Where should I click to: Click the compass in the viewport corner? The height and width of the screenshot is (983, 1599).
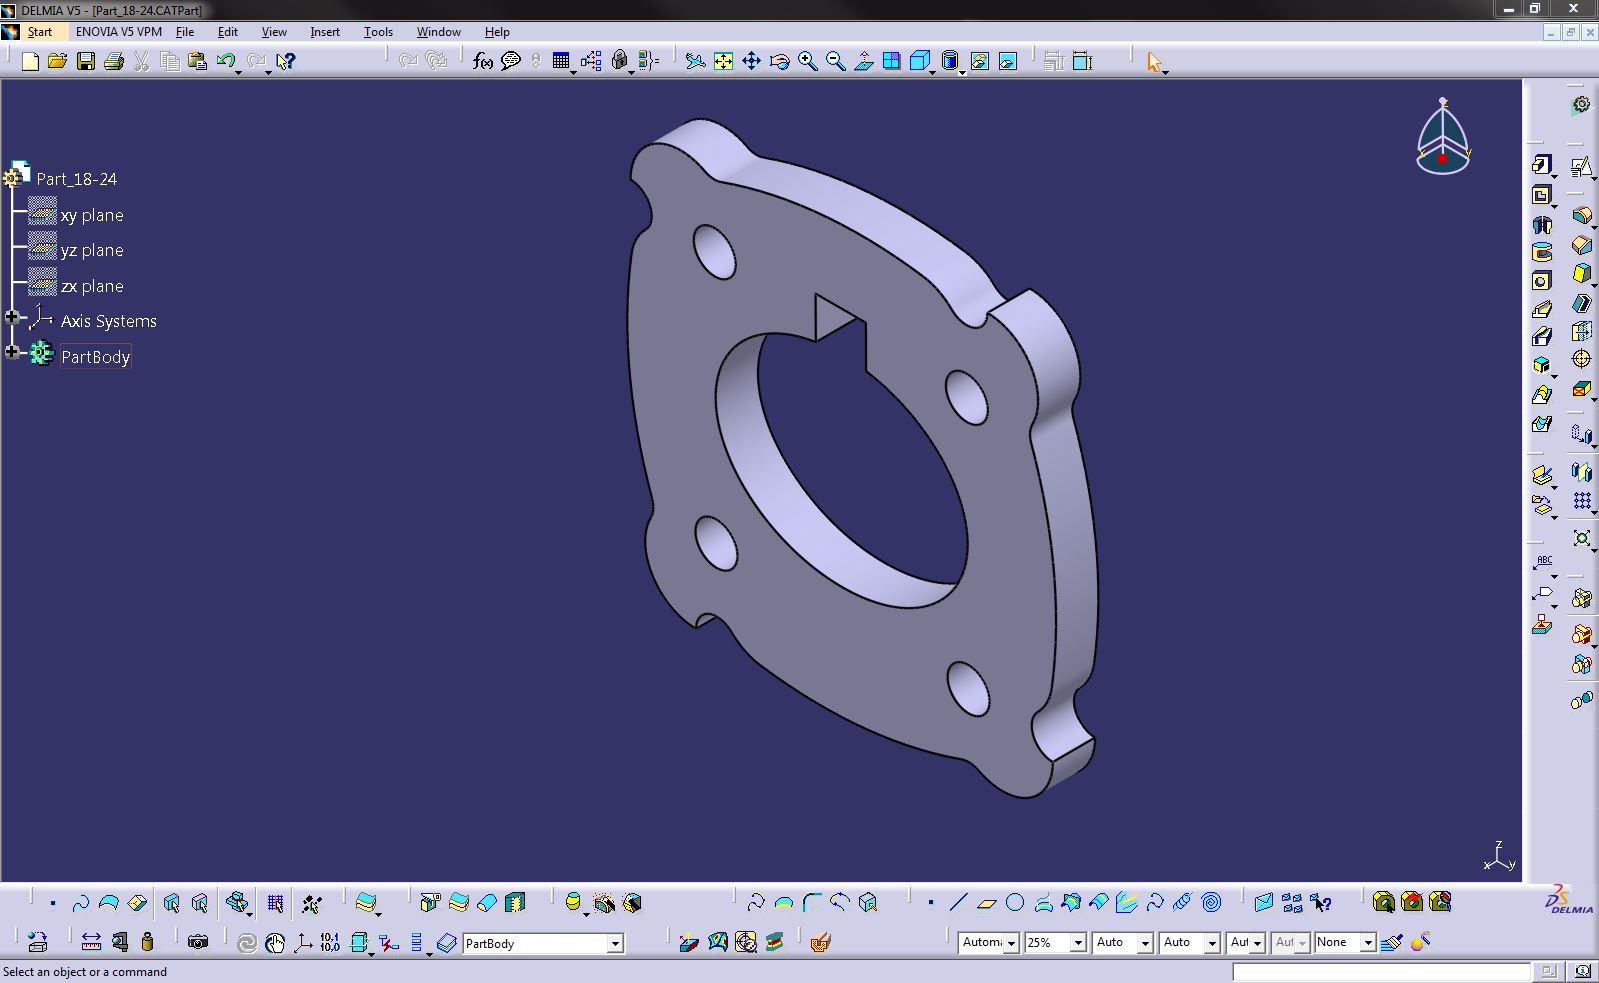click(x=1443, y=137)
